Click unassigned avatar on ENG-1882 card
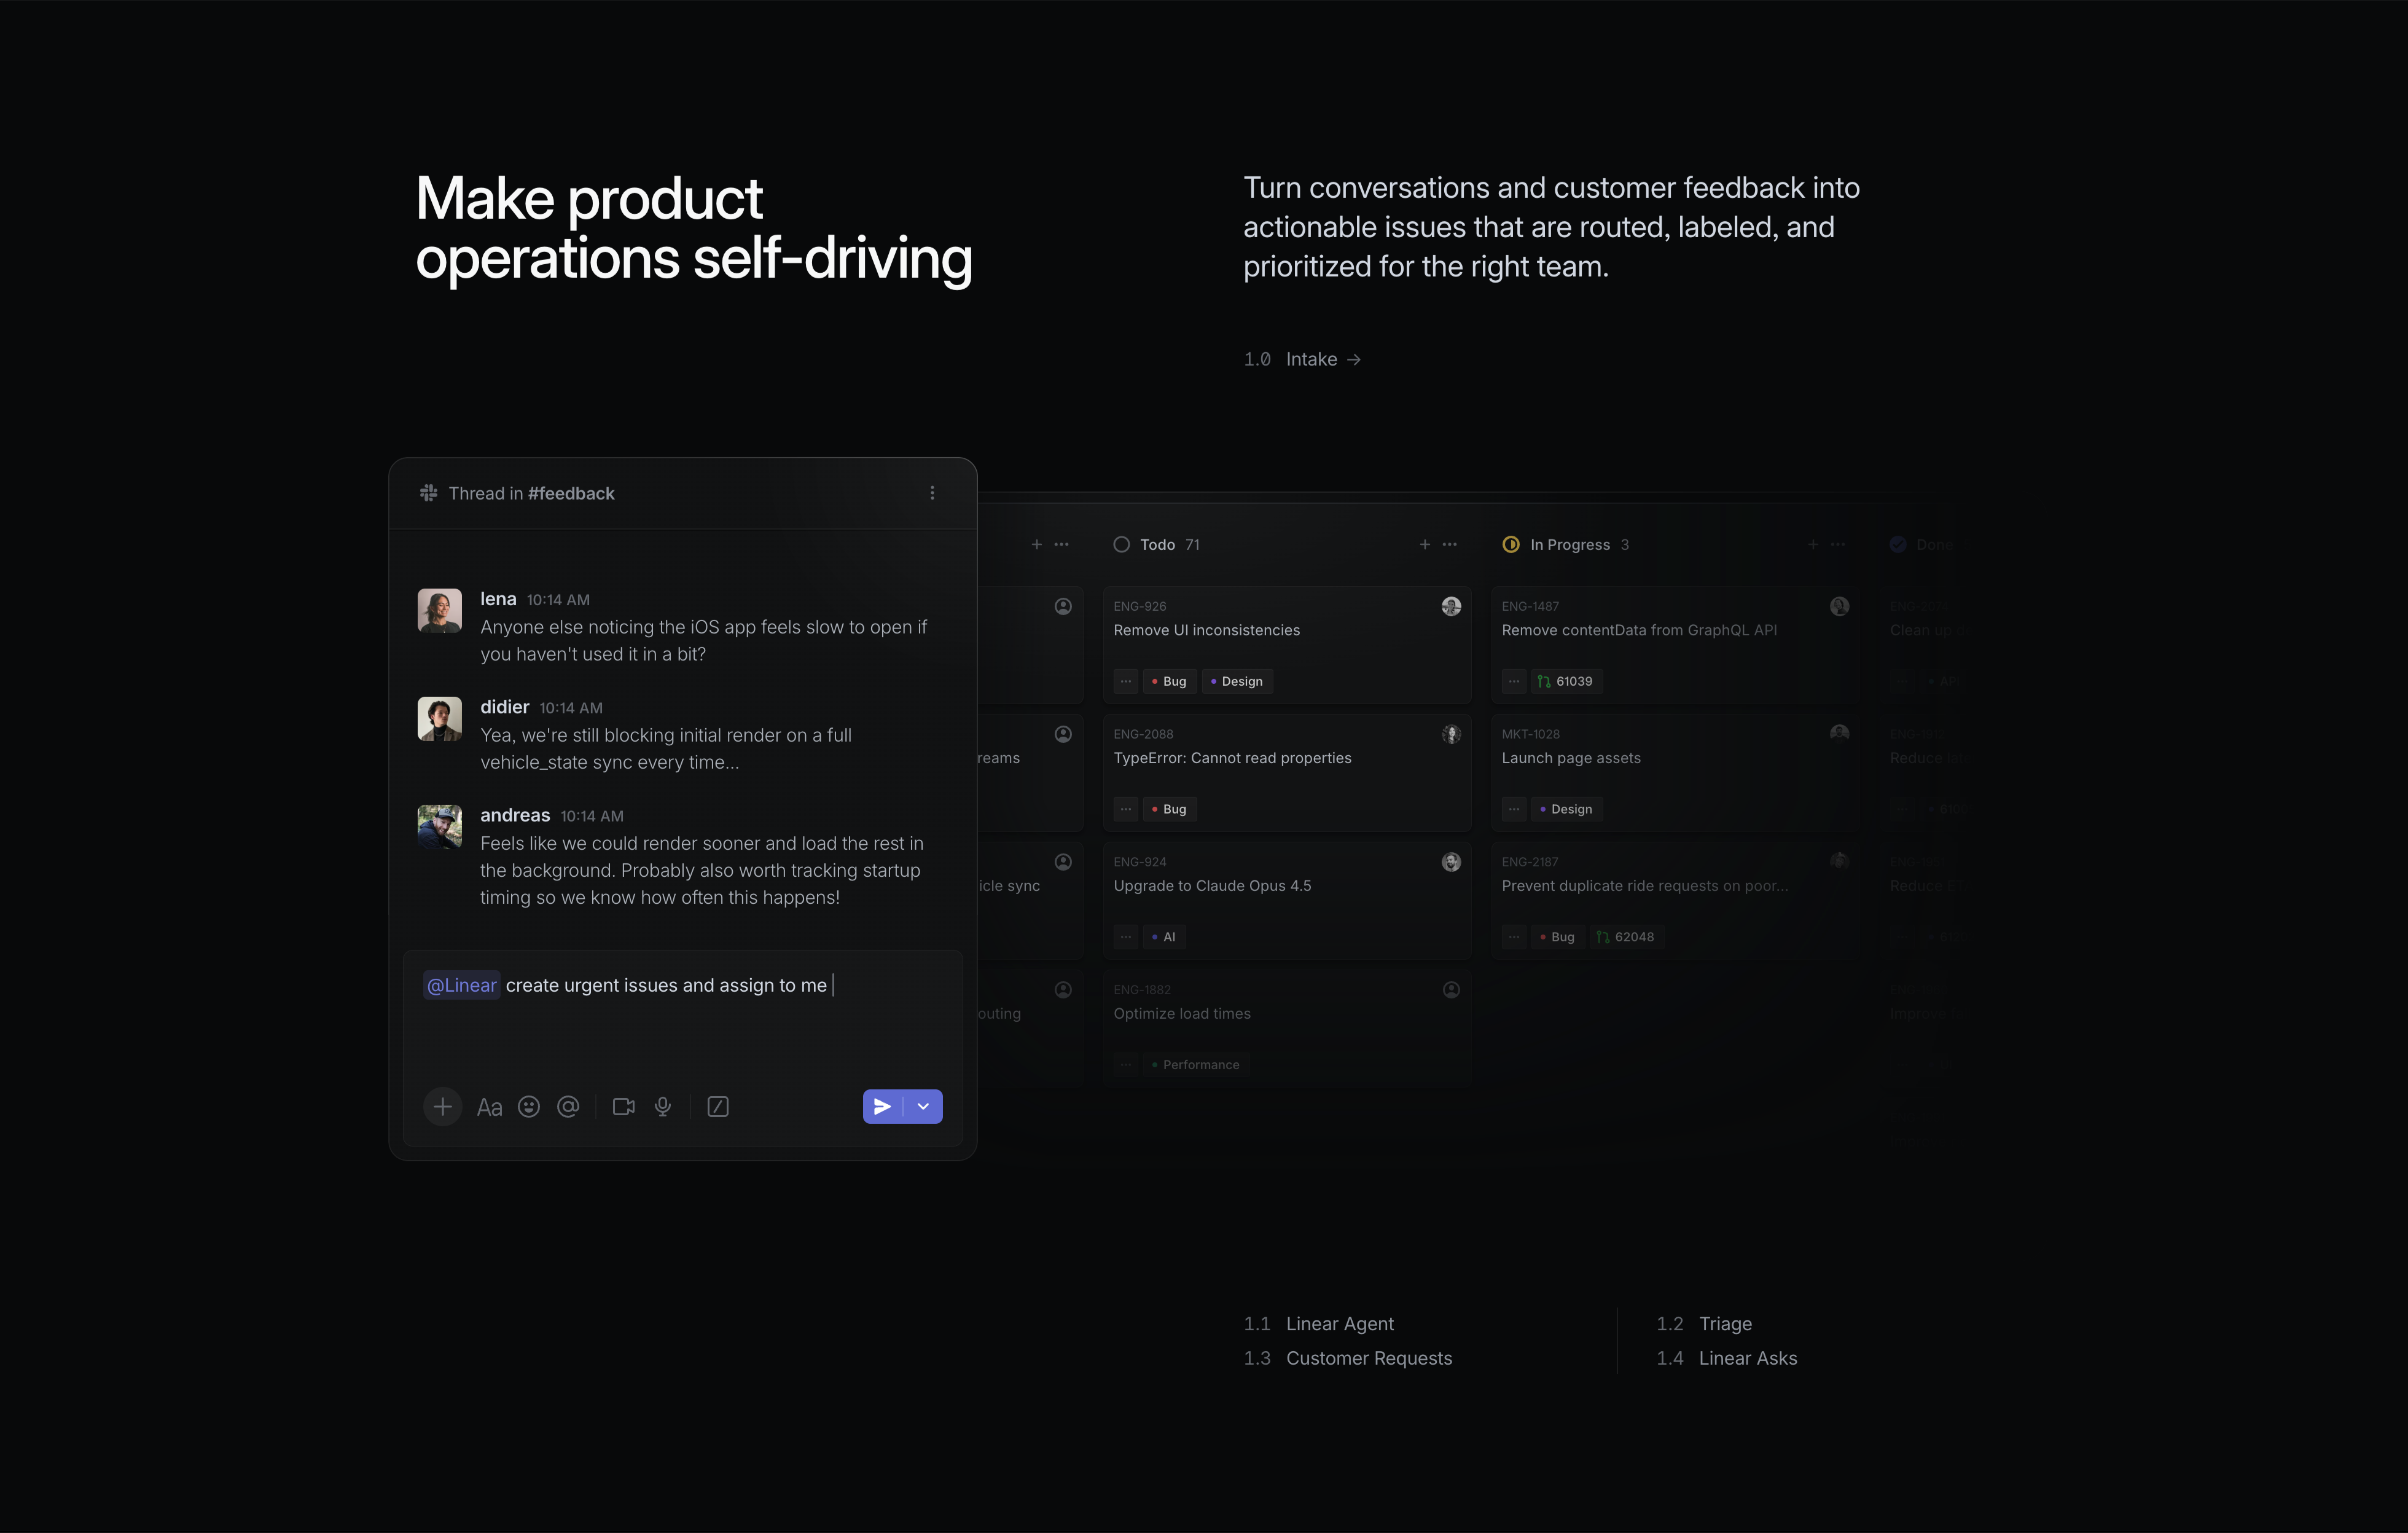The image size is (2408, 1533). (x=1451, y=990)
